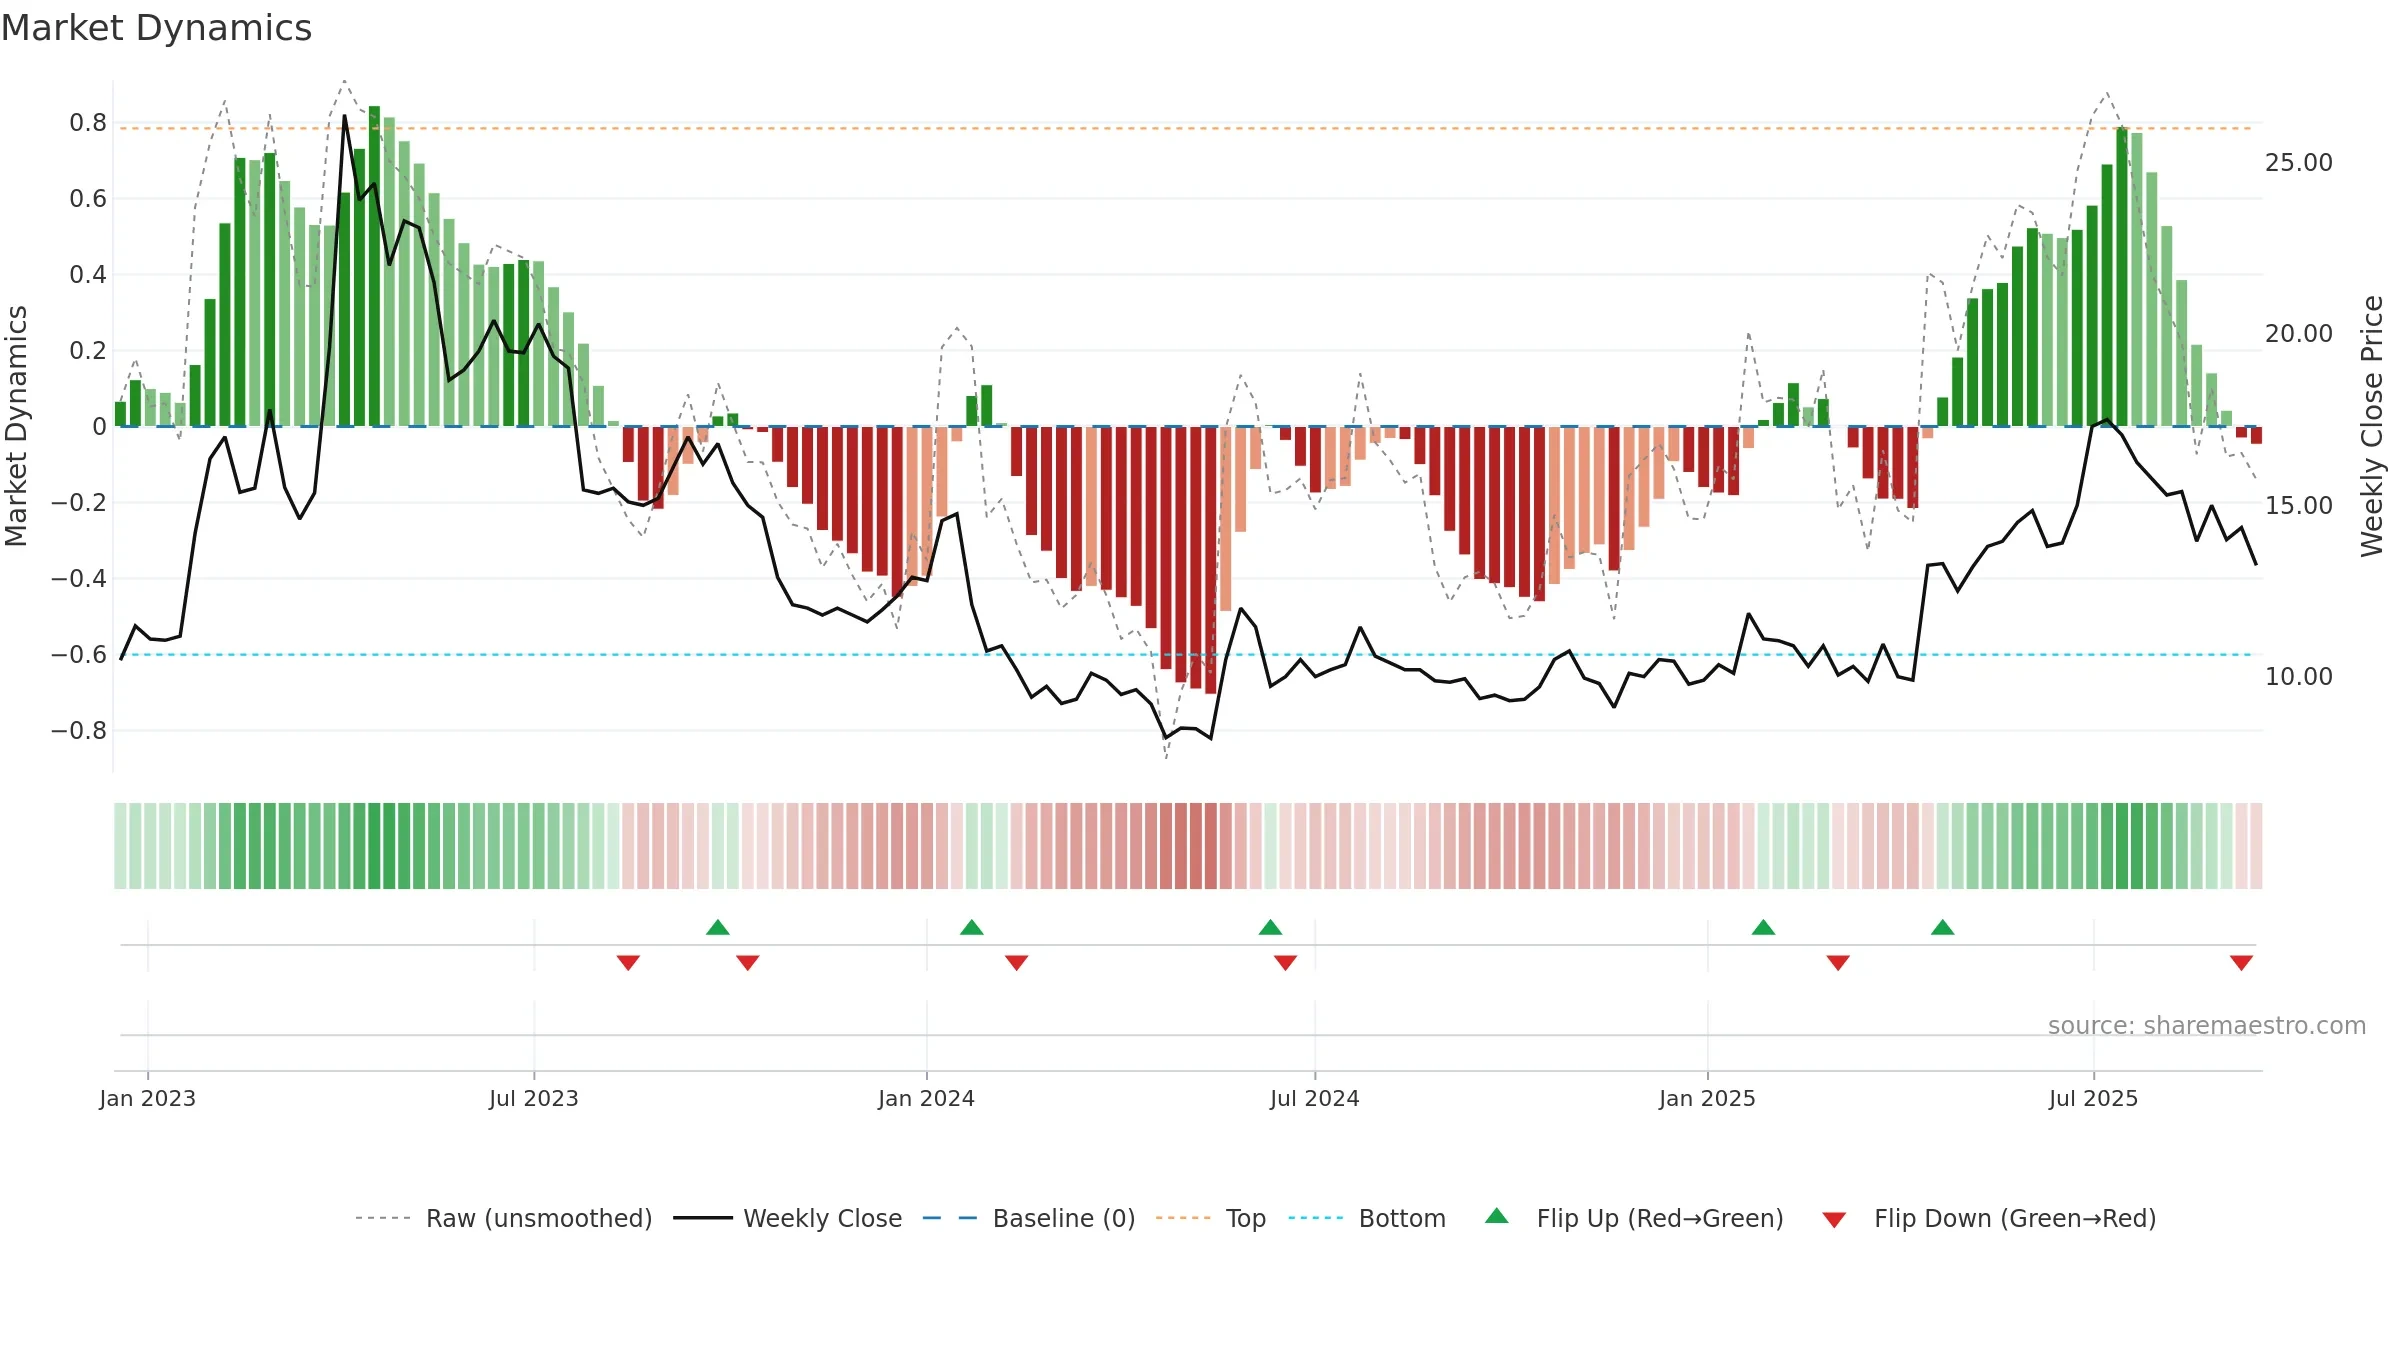Select first red flip-down marker after Jul 2023
This screenshot has height=1350, width=2400.
pos(628,962)
